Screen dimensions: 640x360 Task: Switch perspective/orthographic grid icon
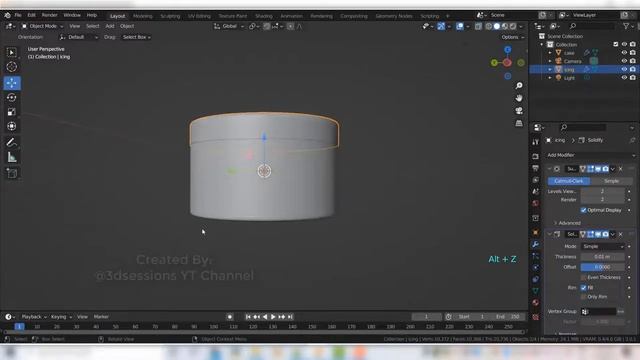(519, 123)
